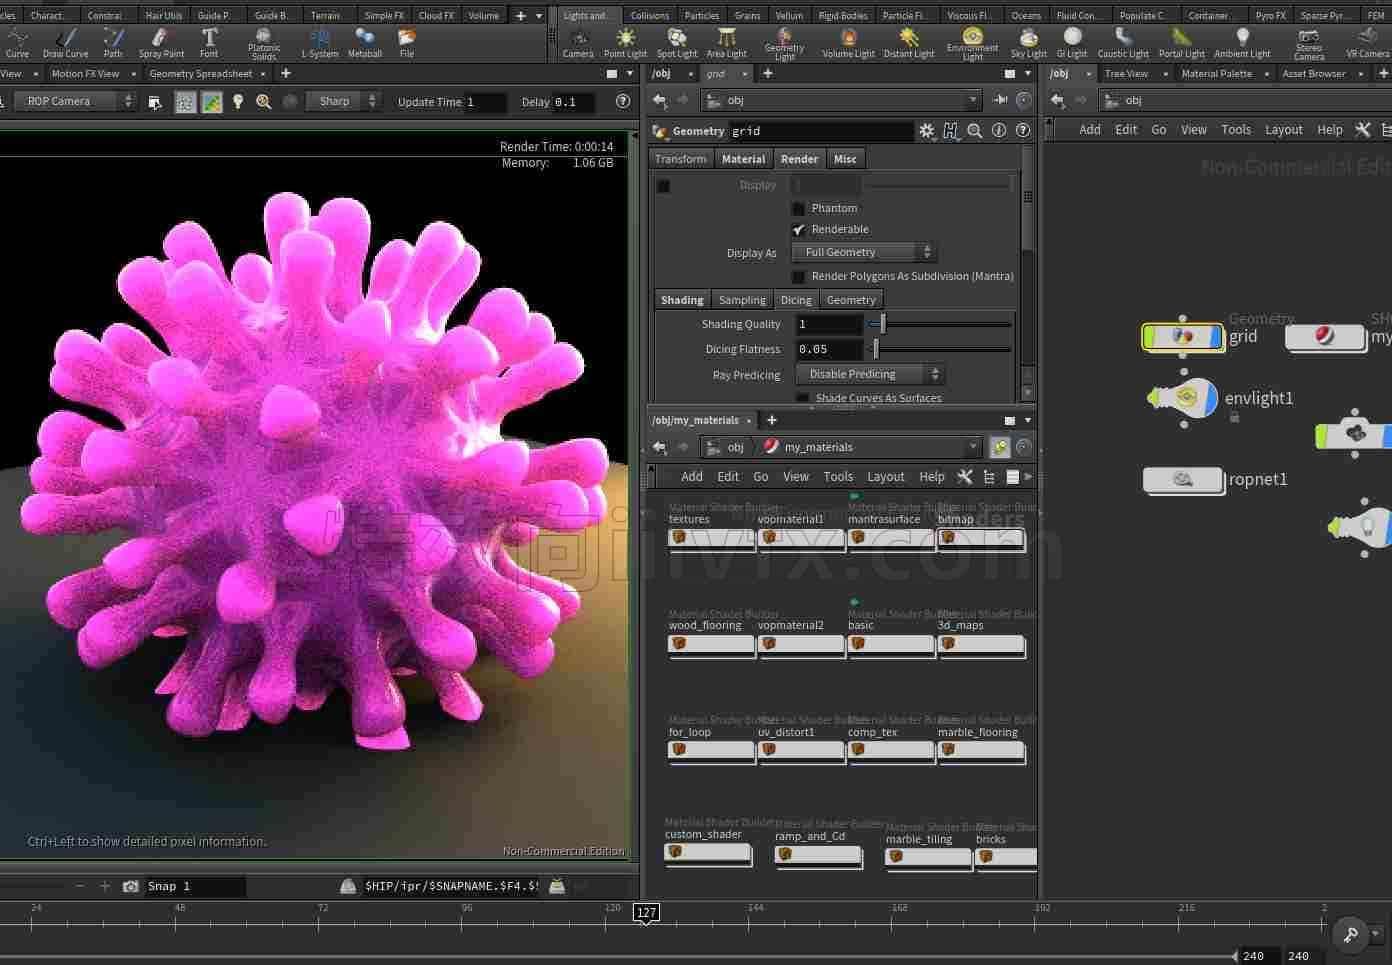
Task: Select the Distant Light tool
Action: [909, 42]
